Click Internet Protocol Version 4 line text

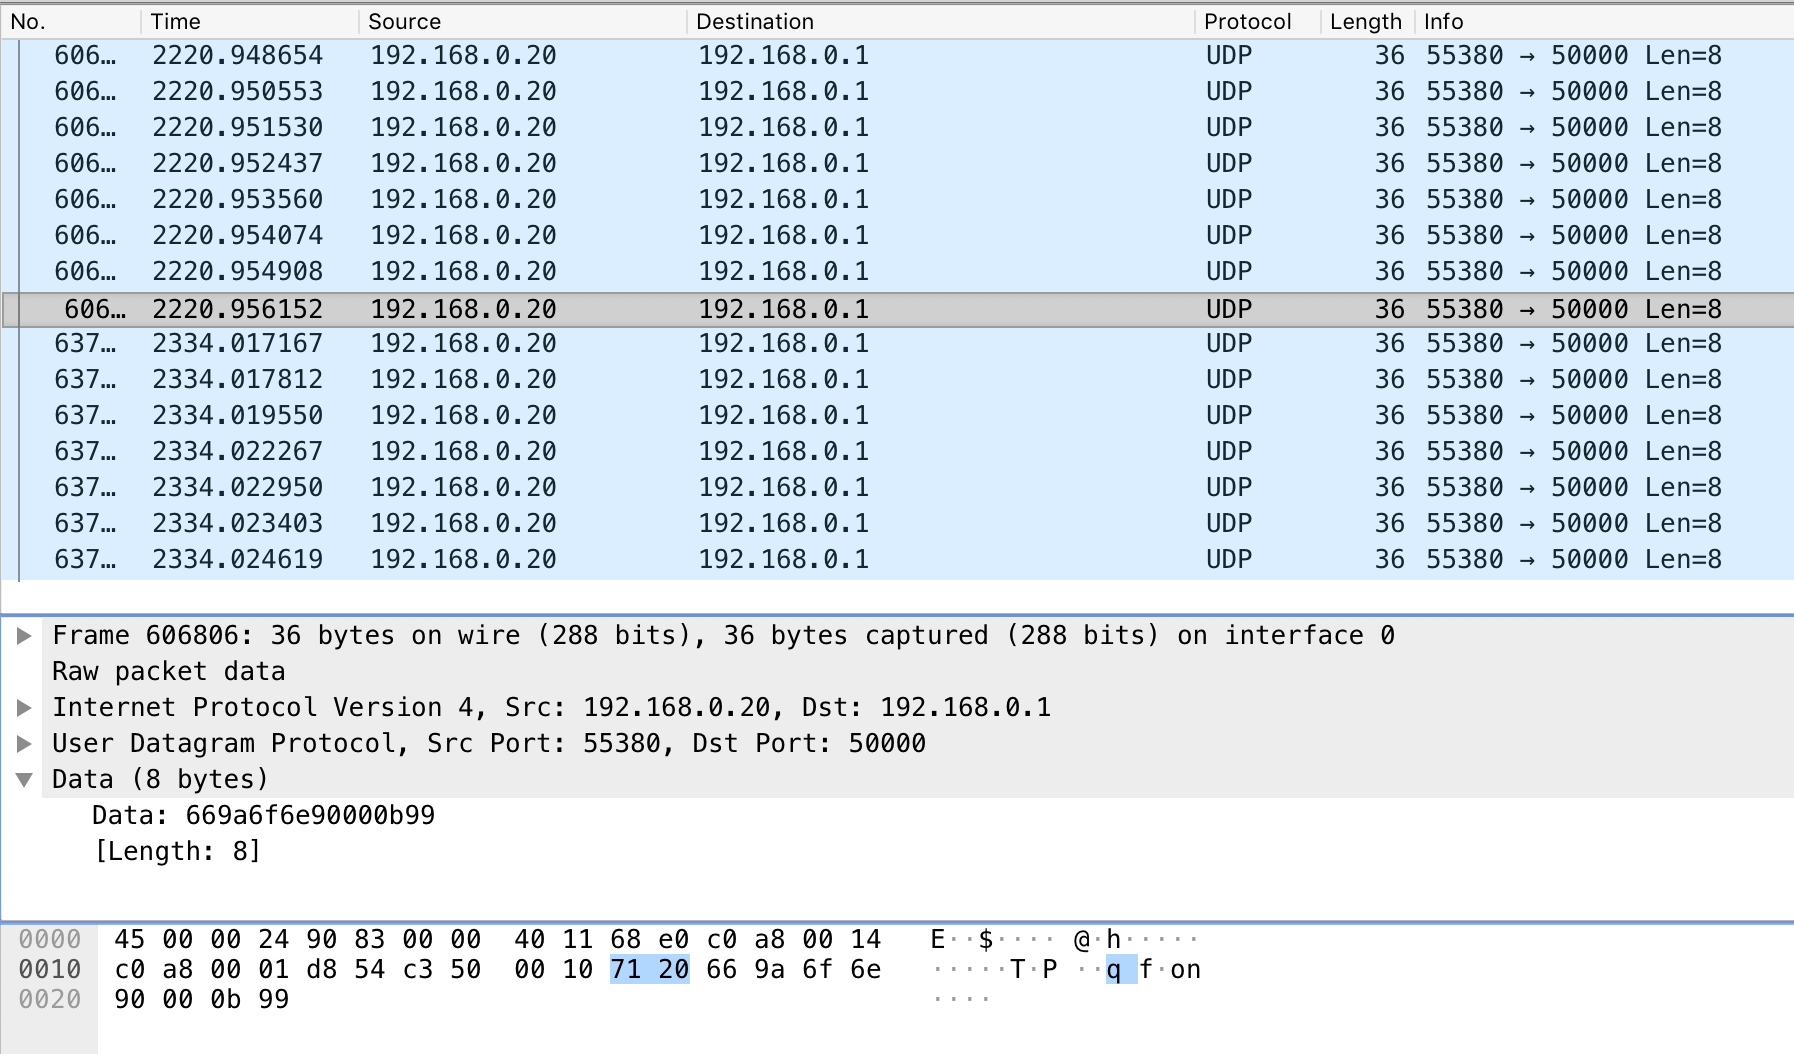(x=552, y=708)
